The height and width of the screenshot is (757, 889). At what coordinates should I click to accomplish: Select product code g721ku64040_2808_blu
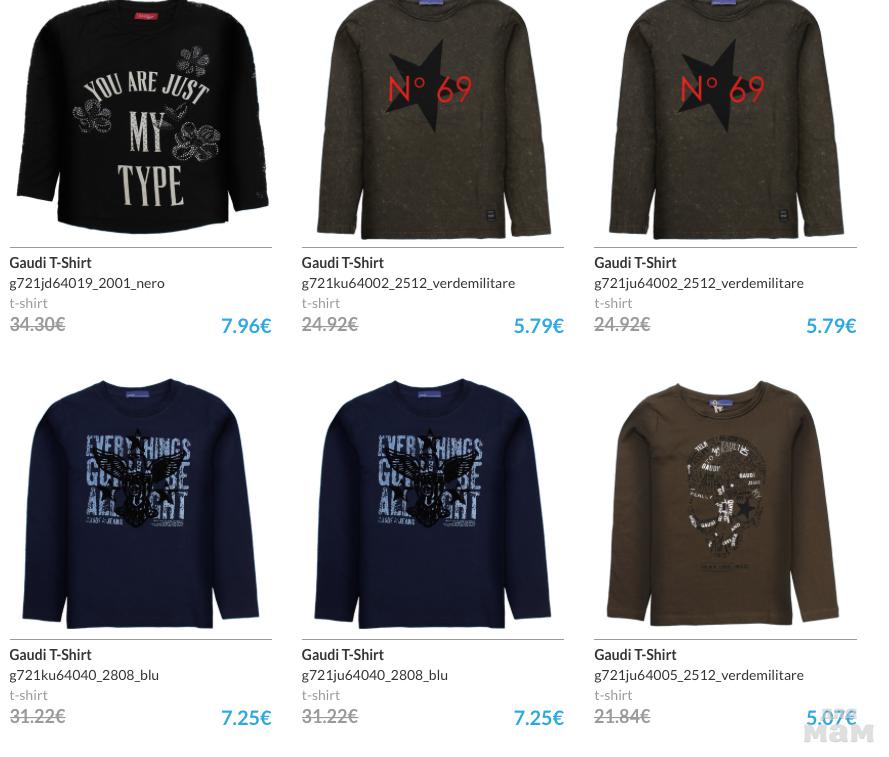click(x=84, y=675)
